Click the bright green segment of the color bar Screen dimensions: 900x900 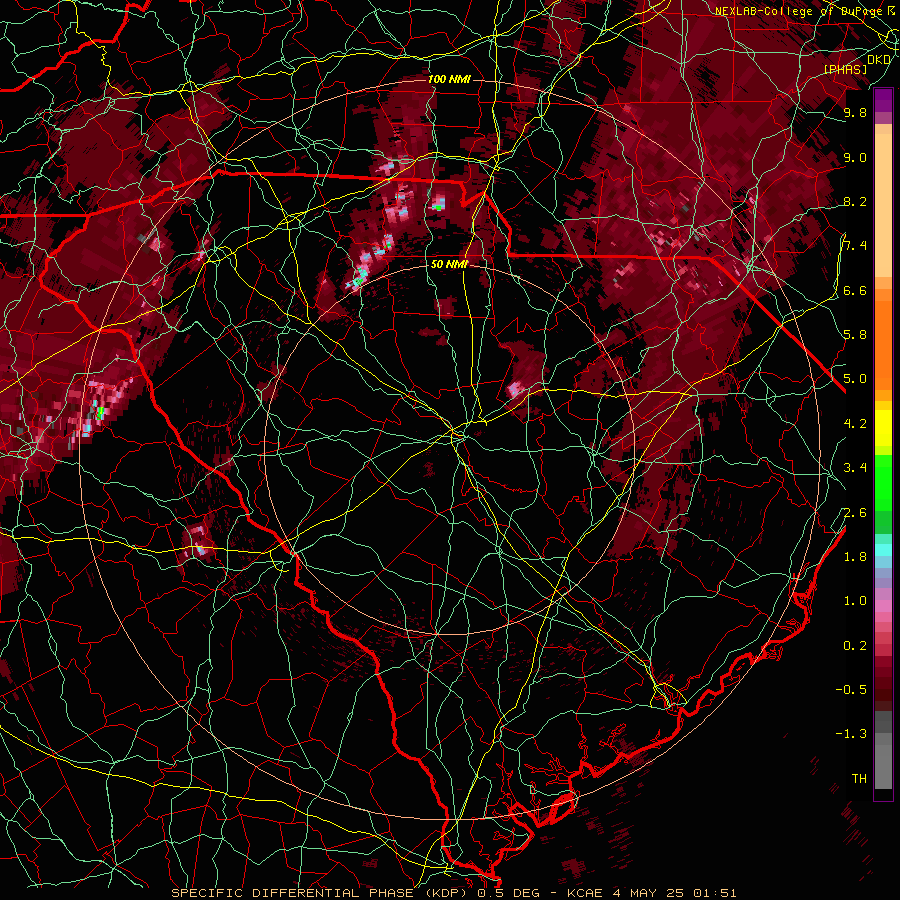coord(883,482)
